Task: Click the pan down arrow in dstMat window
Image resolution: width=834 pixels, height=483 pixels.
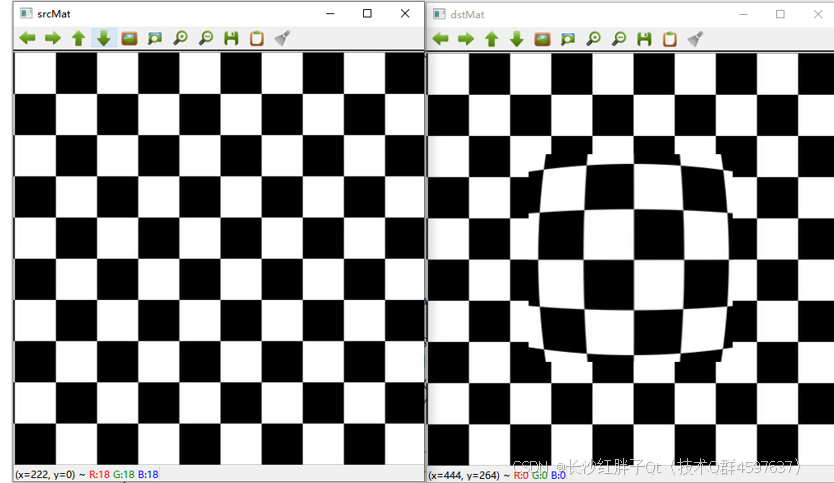Action: 517,38
